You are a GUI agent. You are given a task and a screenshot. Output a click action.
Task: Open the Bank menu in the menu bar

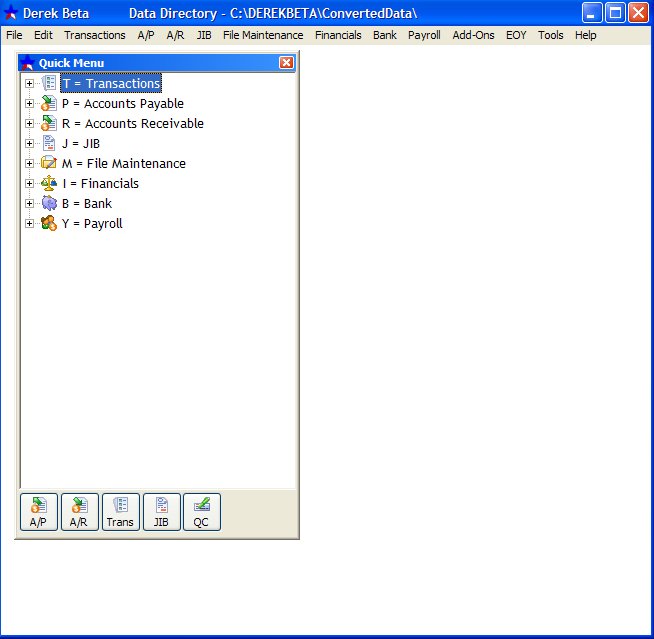[x=385, y=35]
